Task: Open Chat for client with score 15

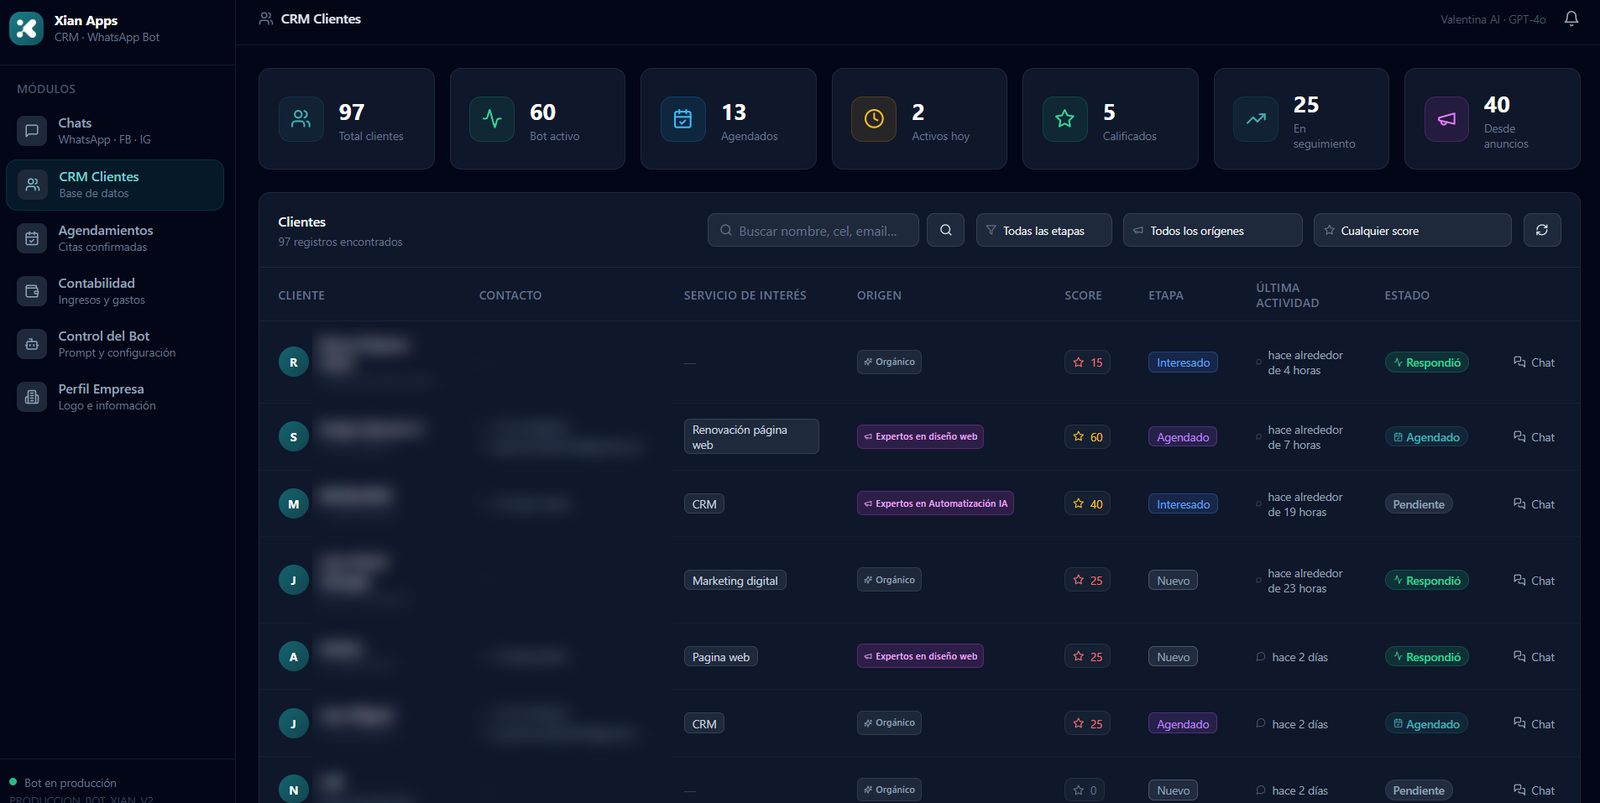Action: [1534, 362]
